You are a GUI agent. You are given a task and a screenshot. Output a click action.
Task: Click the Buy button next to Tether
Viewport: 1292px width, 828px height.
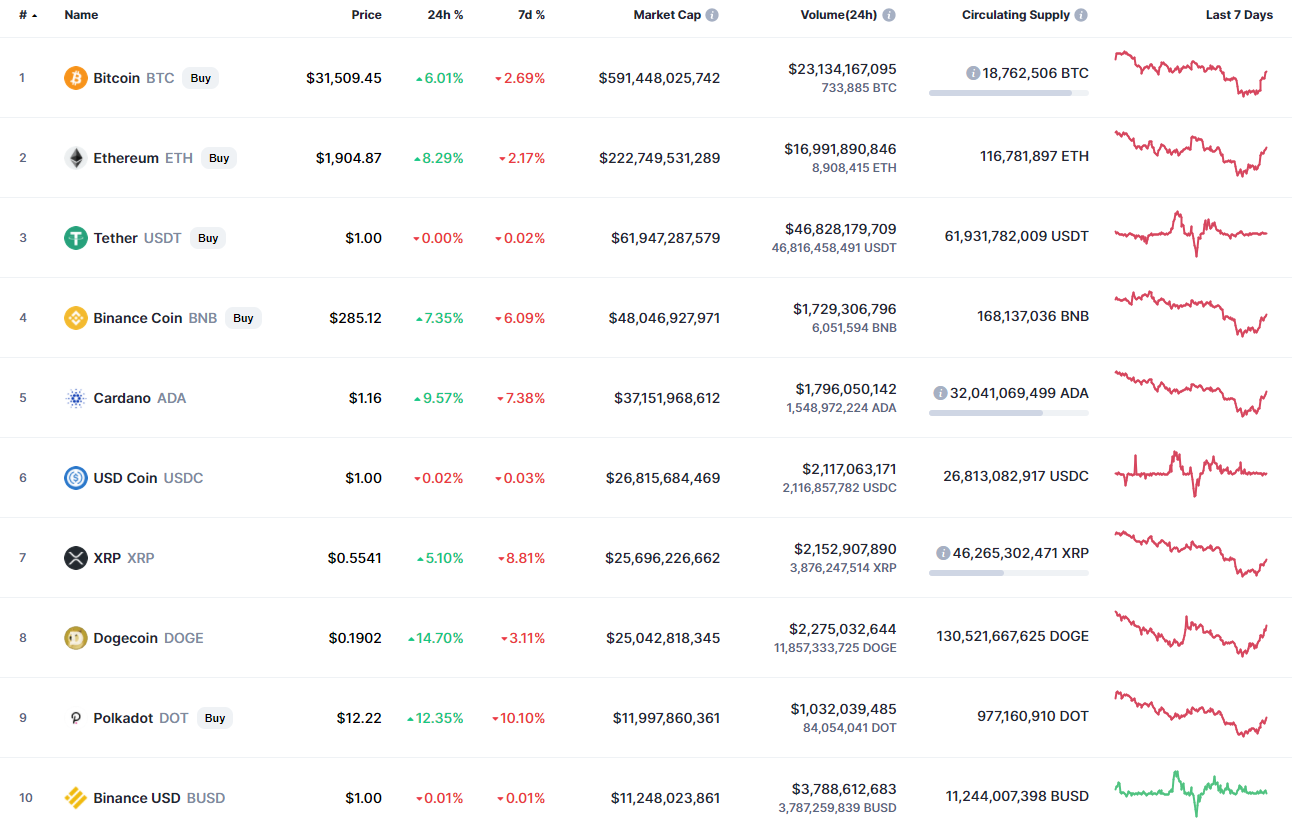click(208, 238)
